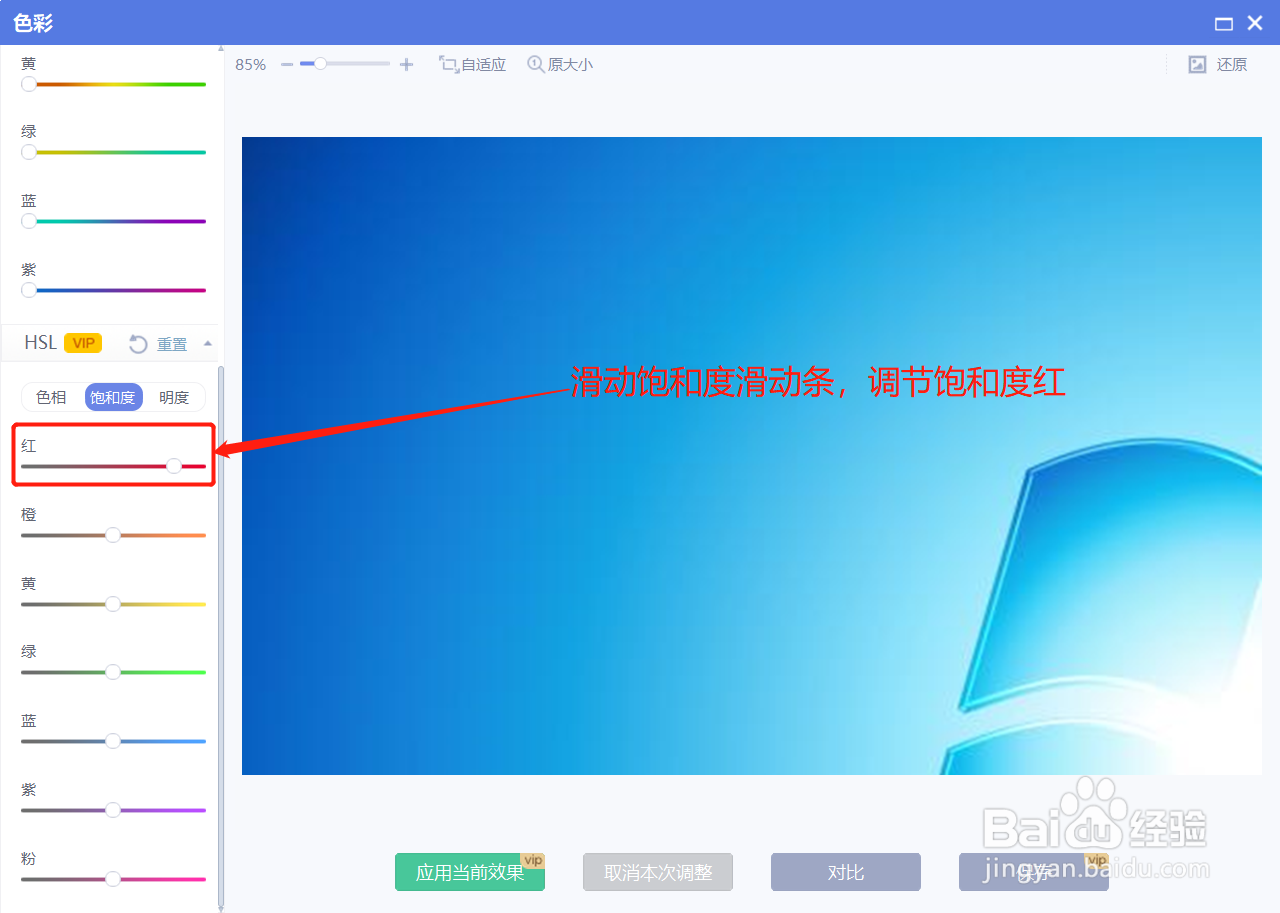Image resolution: width=1280 pixels, height=913 pixels.
Task: Click the 橙 slider label
Action: tap(29, 515)
